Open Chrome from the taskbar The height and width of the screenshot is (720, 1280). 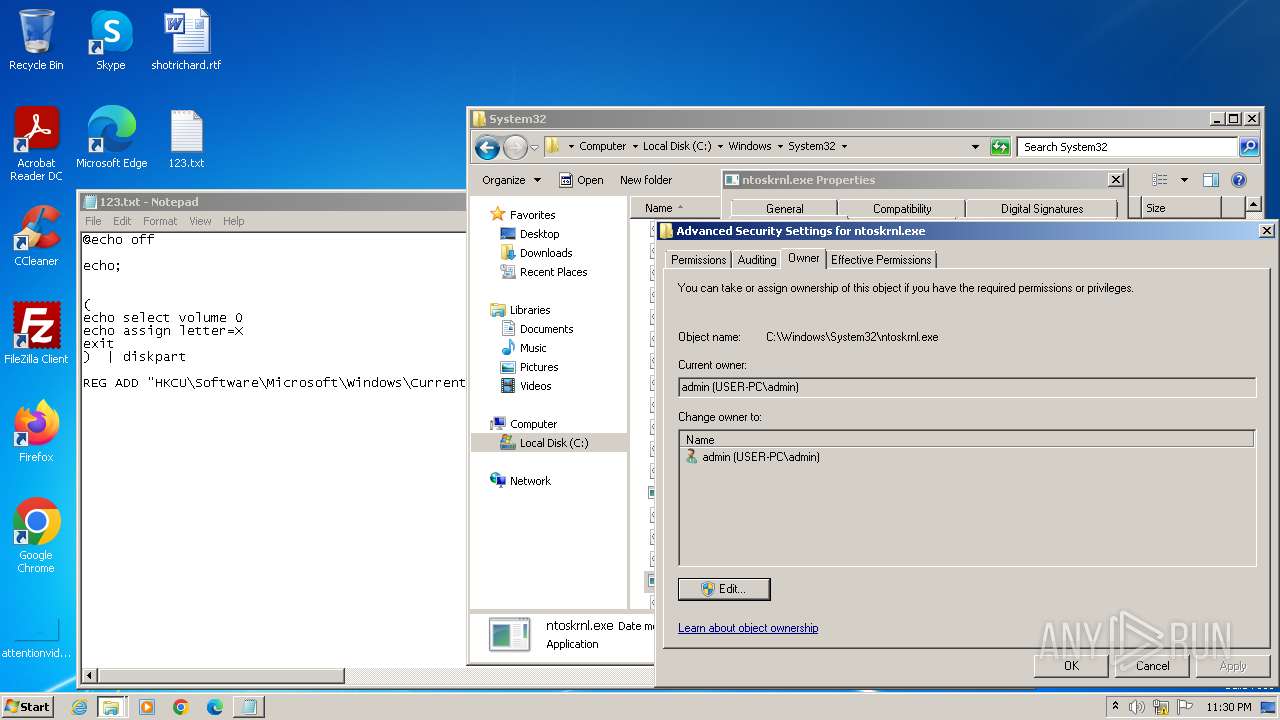coord(181,707)
